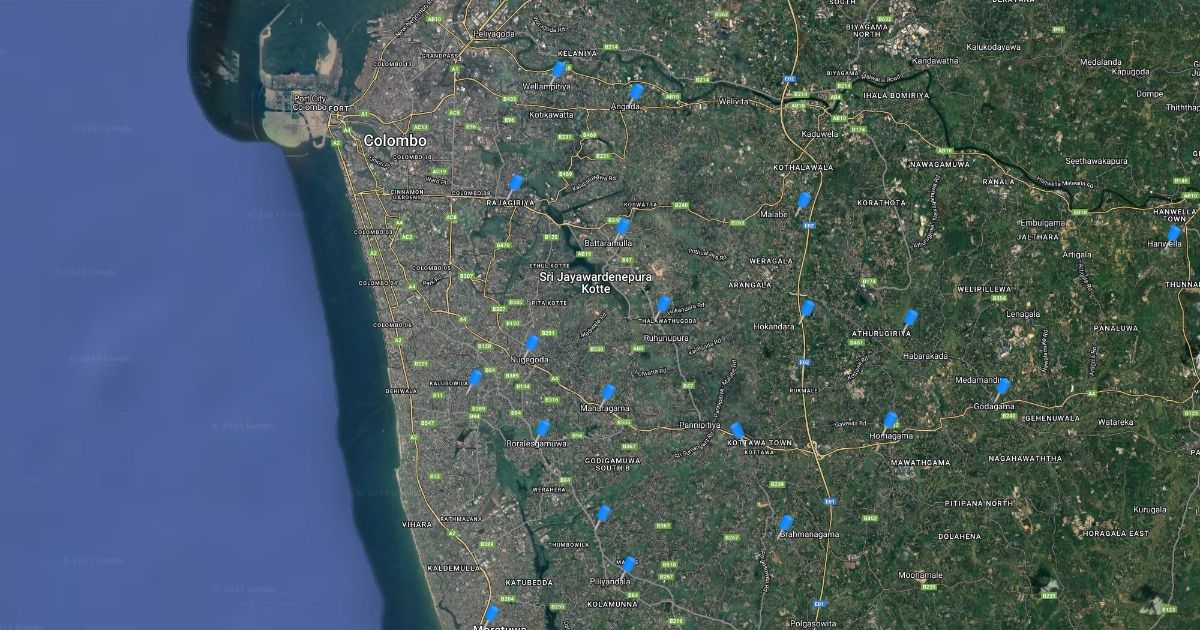Image resolution: width=1200 pixels, height=630 pixels.
Task: Select the pin near Kalubowila
Action: click(475, 378)
